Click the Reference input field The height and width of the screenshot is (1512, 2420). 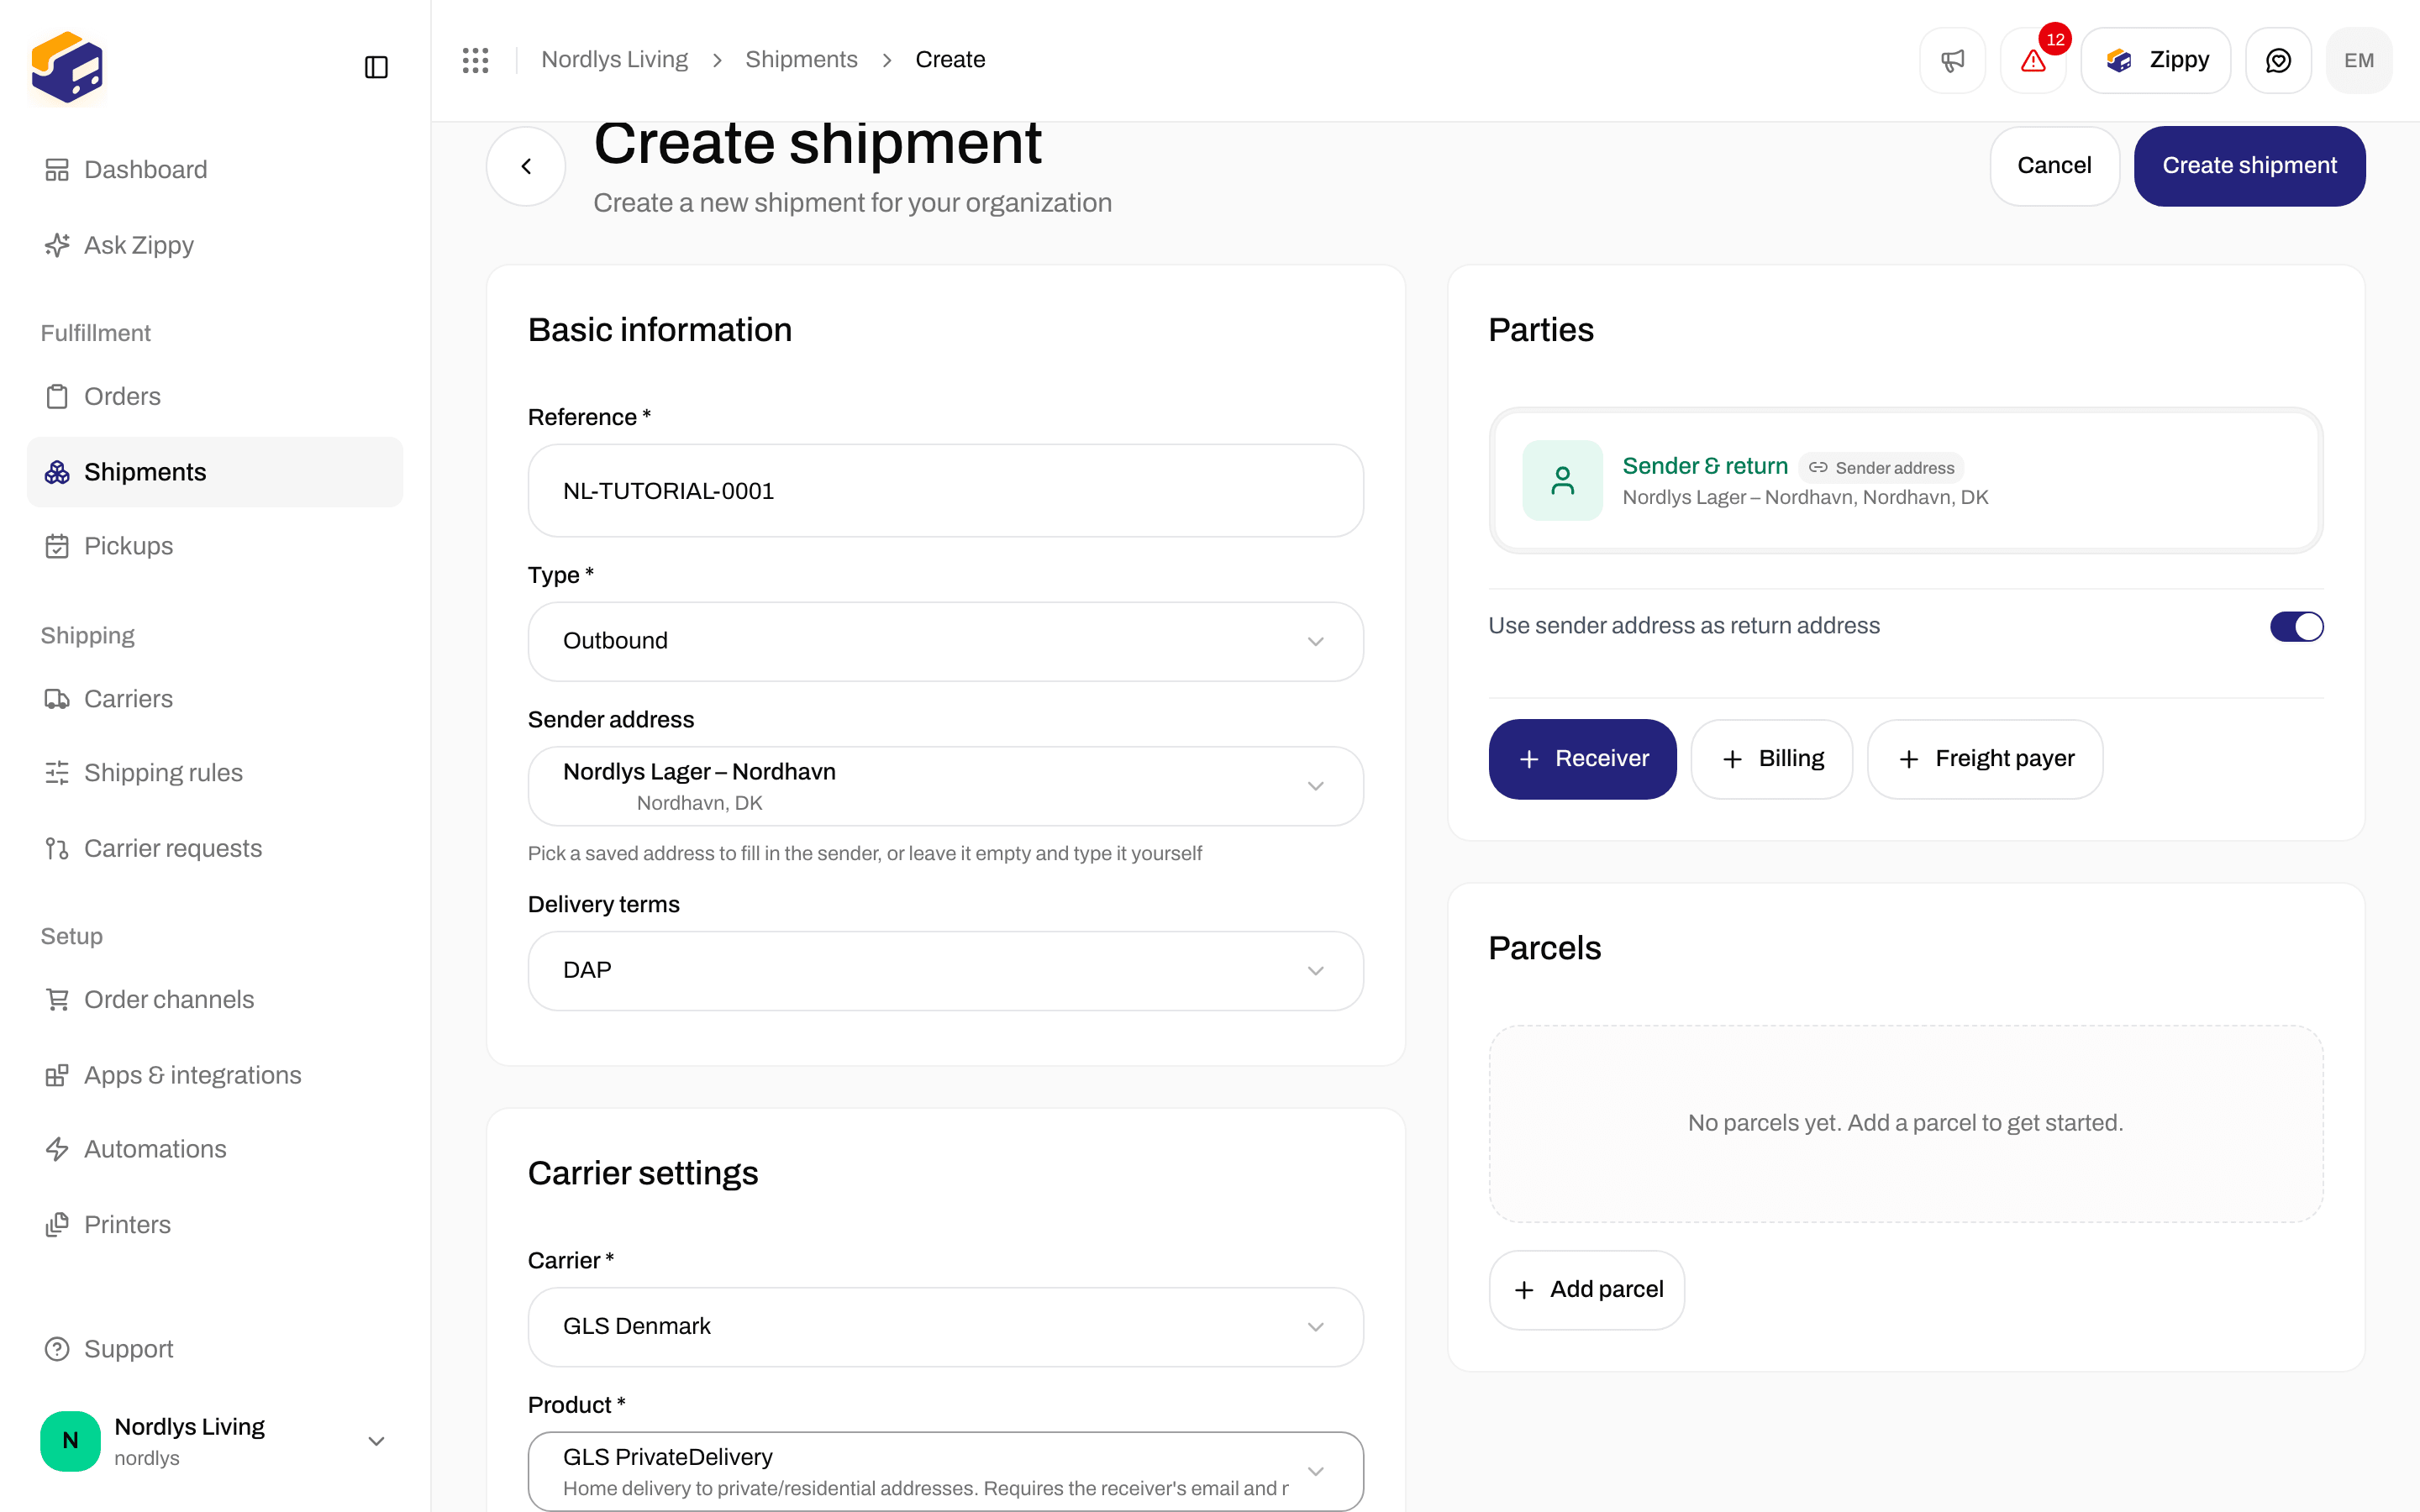point(945,491)
